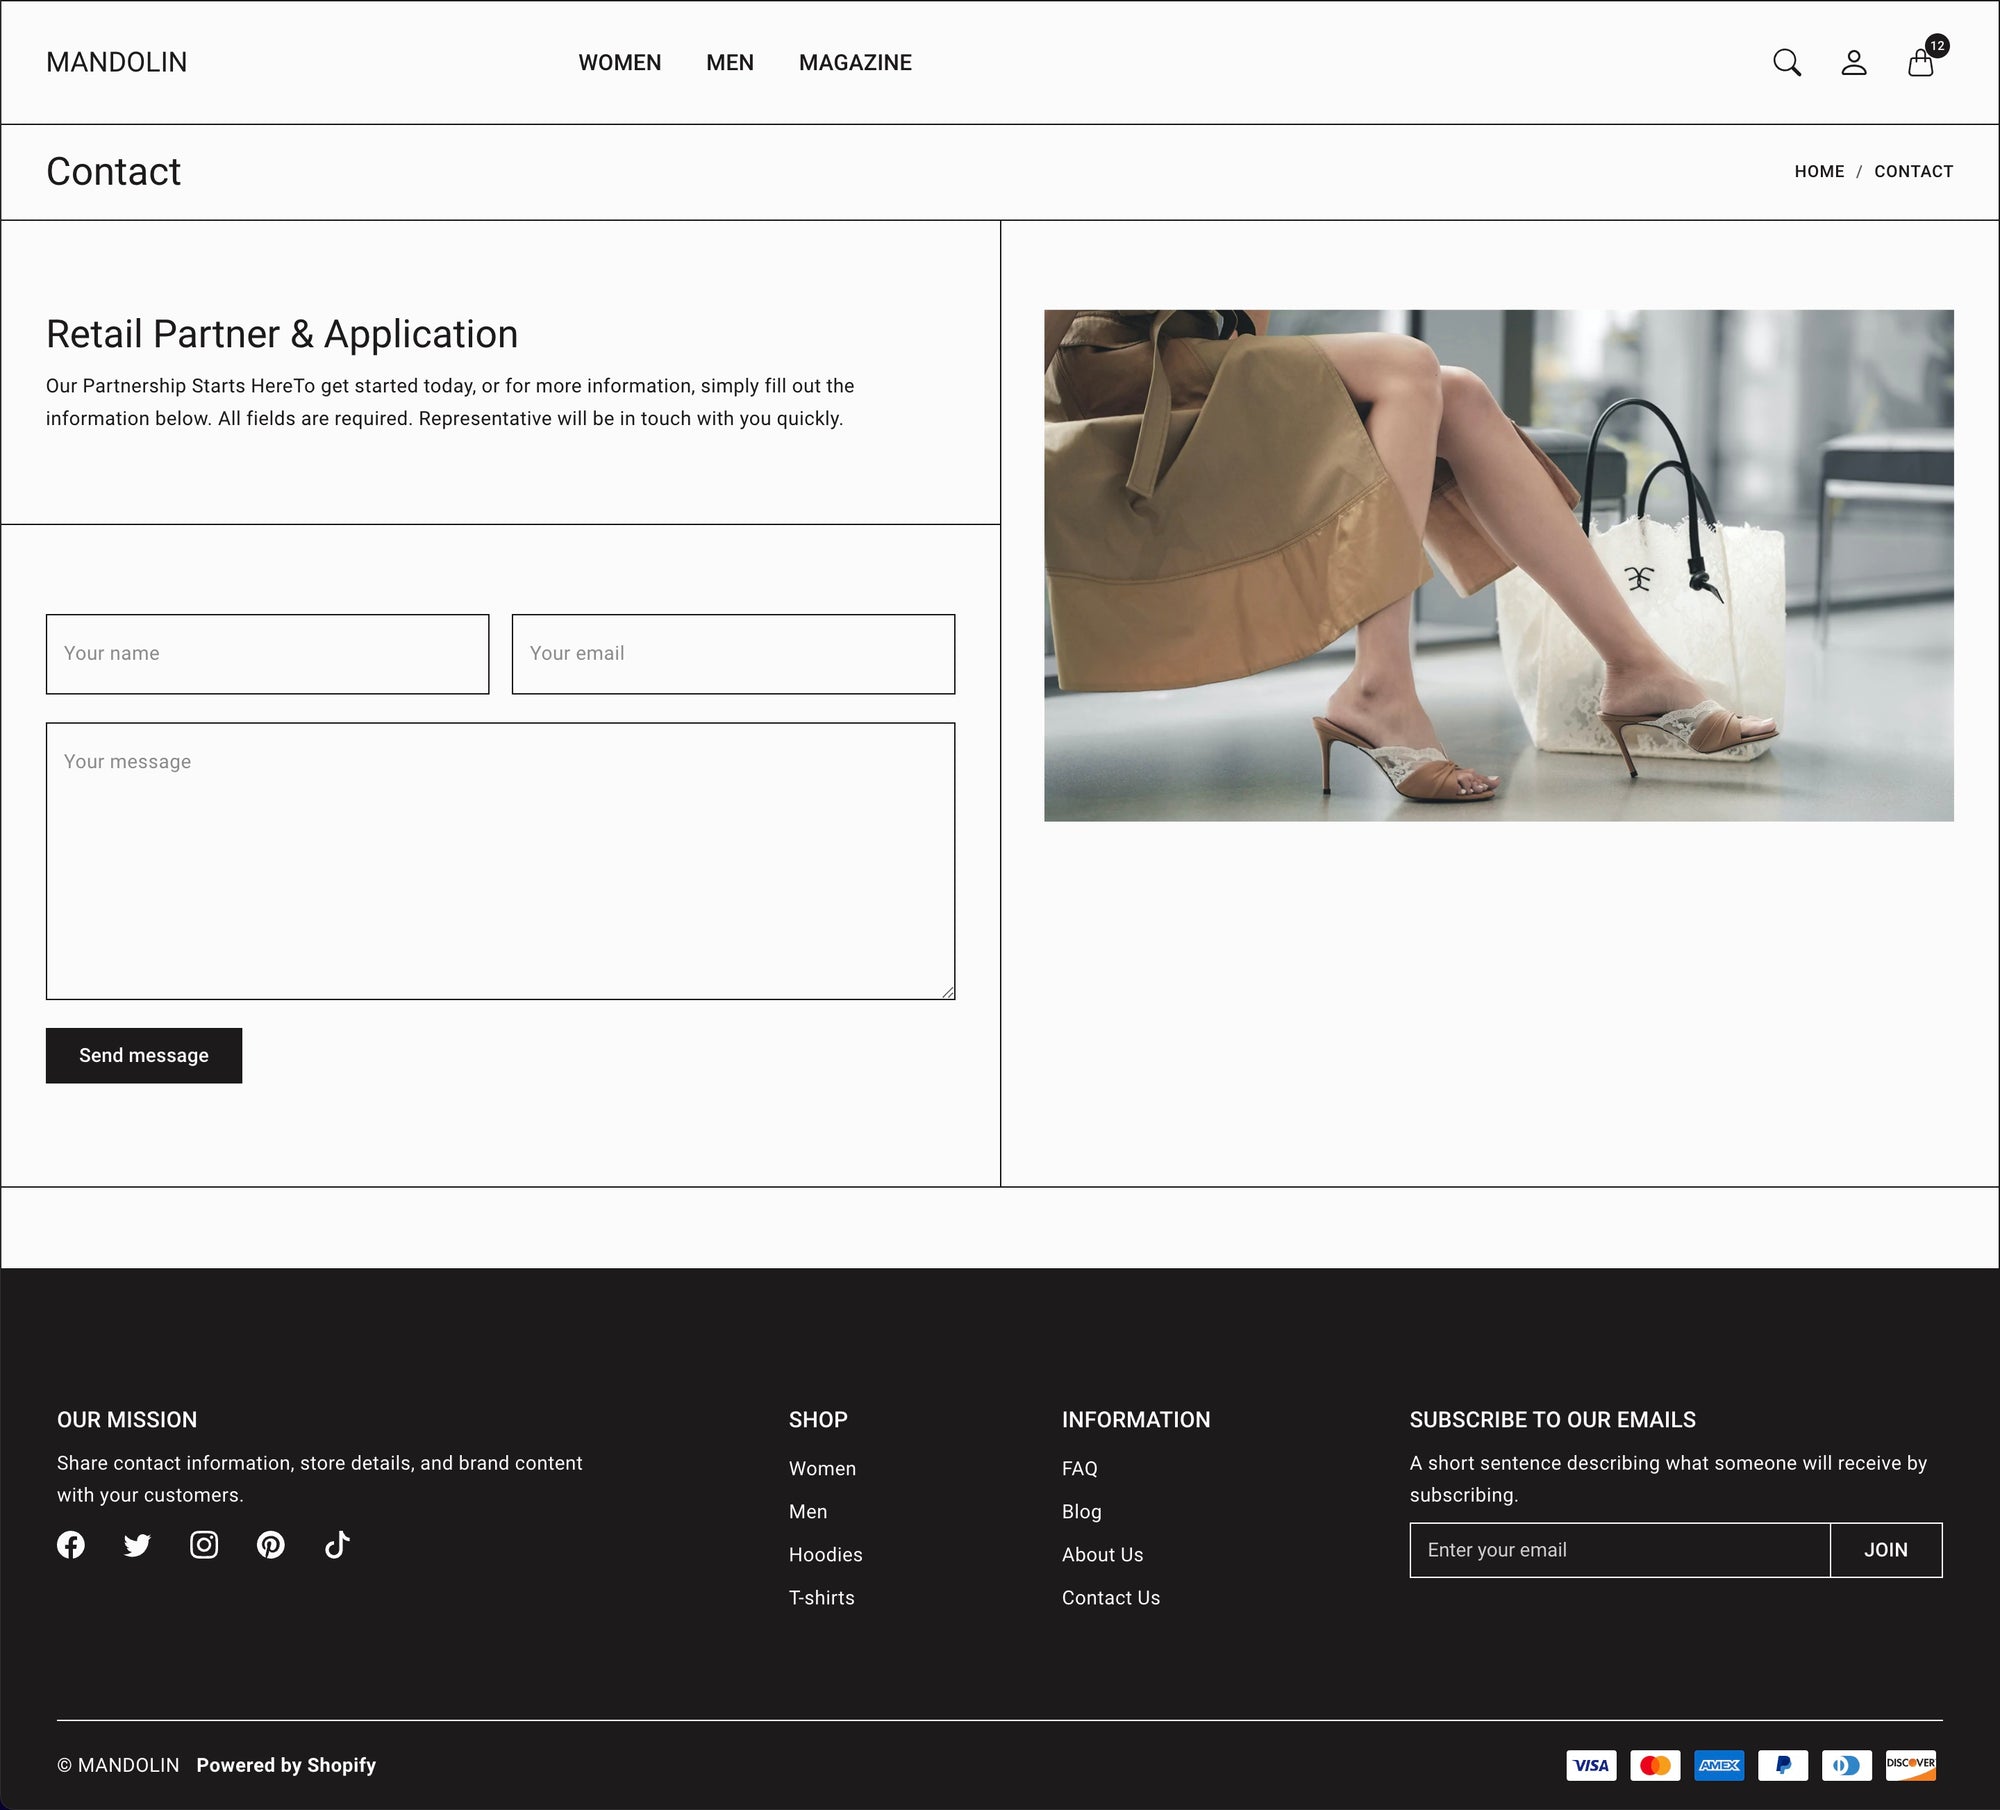This screenshot has width=2000, height=1810.
Task: Focus the Your name field
Action: point(267,654)
